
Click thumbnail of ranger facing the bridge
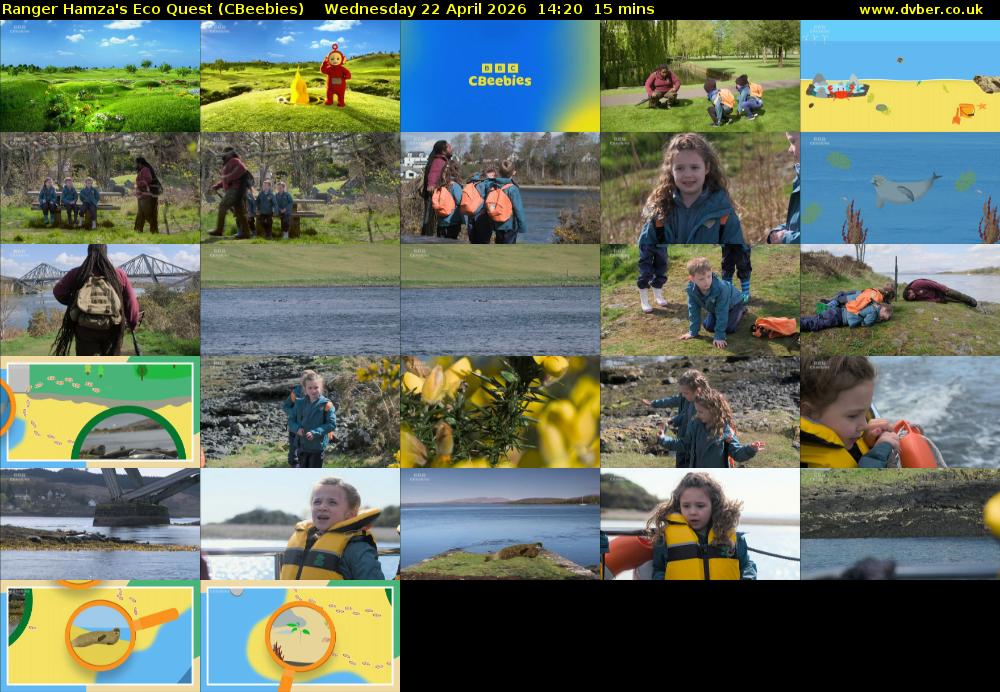tap(100, 300)
